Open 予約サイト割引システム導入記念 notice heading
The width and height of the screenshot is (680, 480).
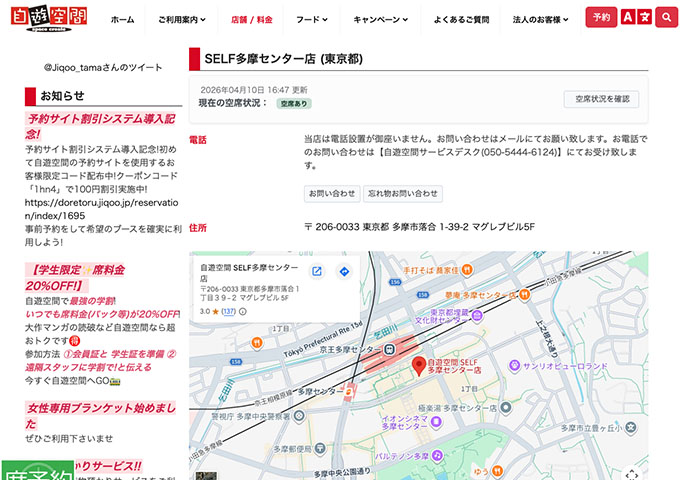coord(101,126)
